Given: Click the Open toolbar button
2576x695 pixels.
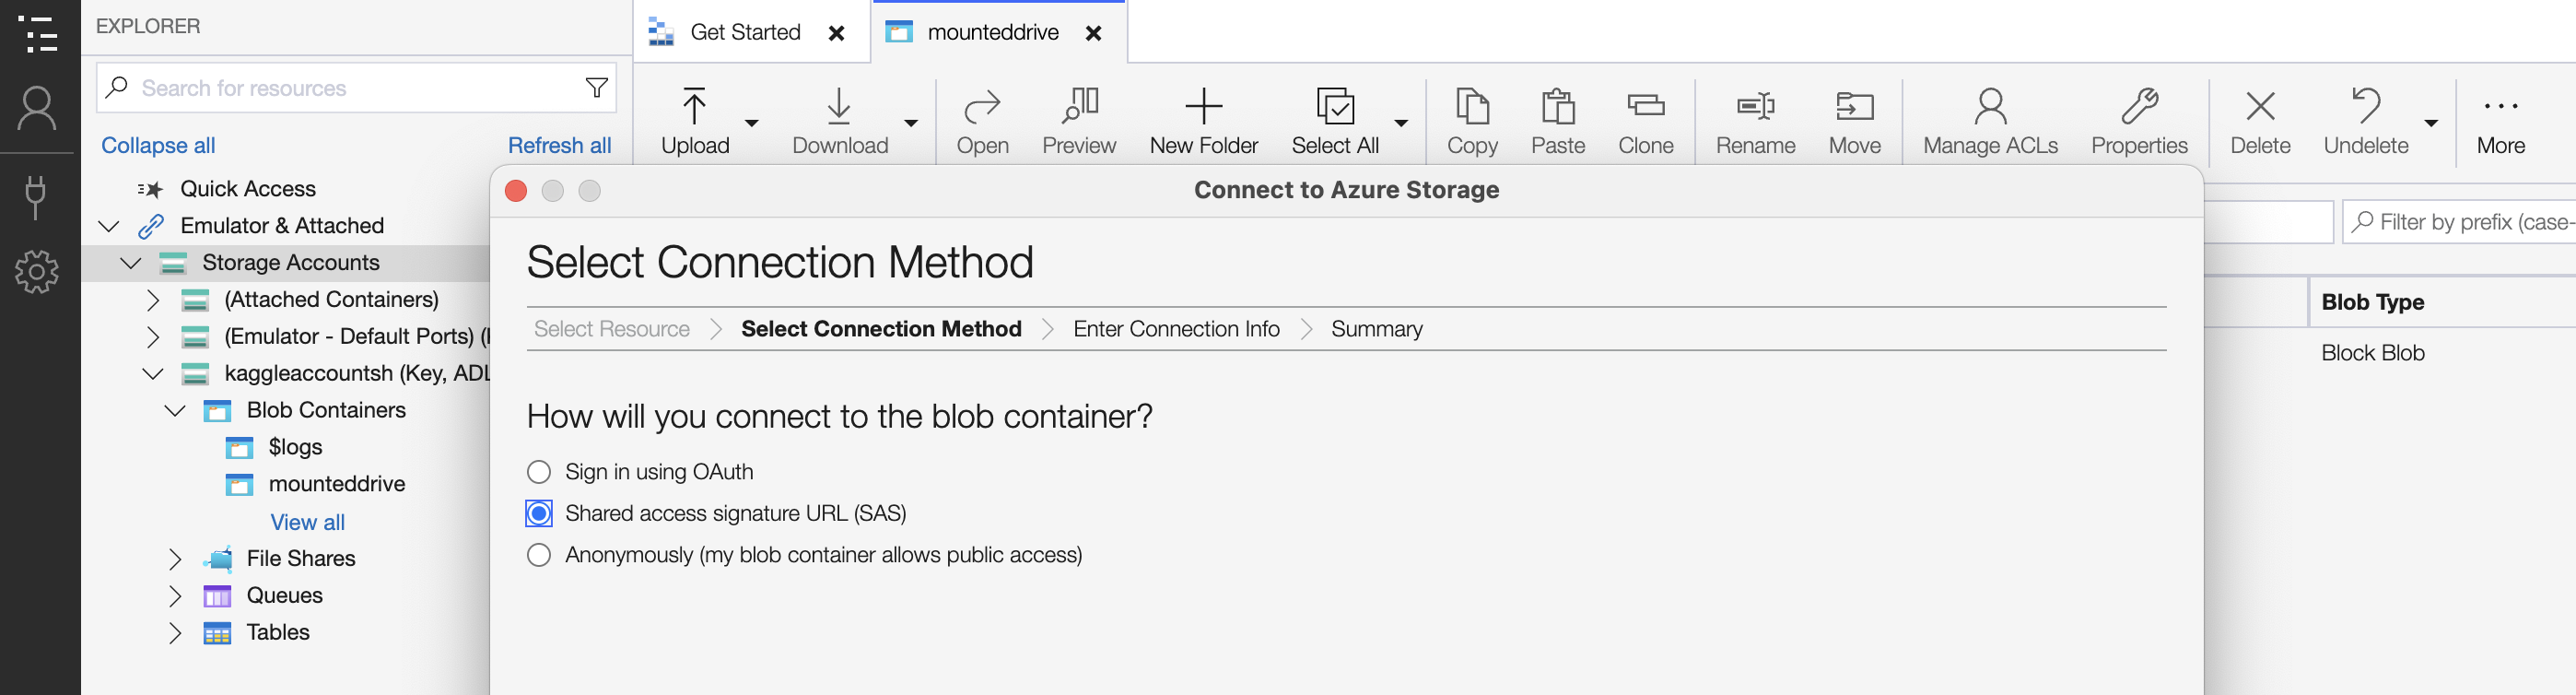Looking at the screenshot, I should (982, 121).
